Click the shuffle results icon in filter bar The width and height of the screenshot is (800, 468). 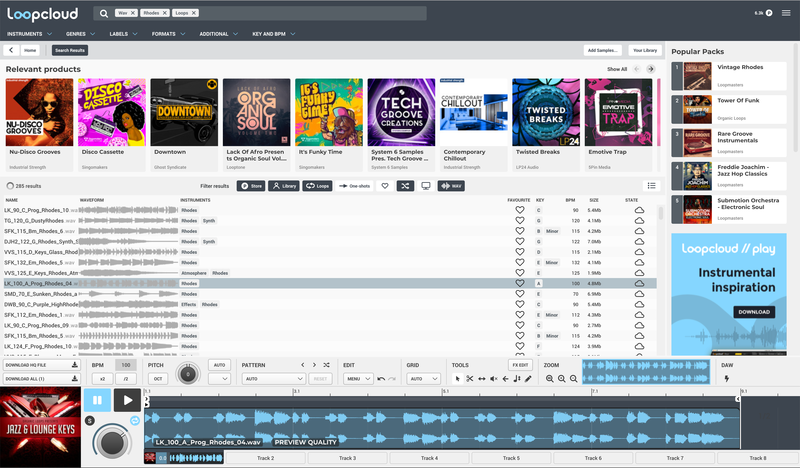click(x=404, y=186)
